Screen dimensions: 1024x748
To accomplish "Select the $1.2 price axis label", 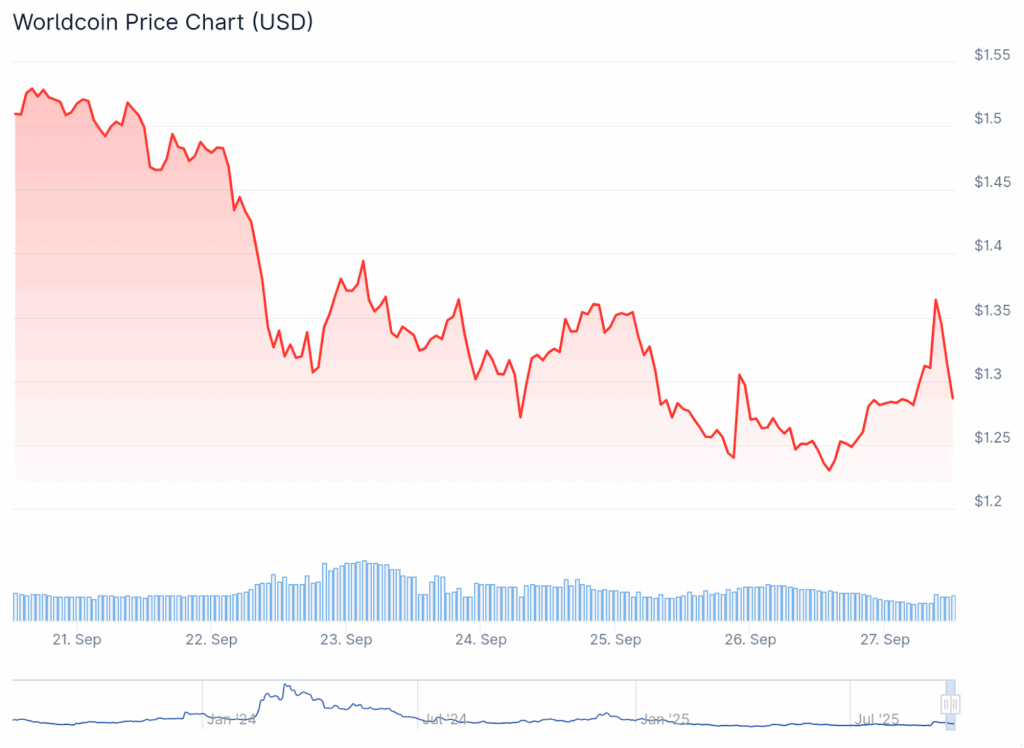I will point(988,501).
